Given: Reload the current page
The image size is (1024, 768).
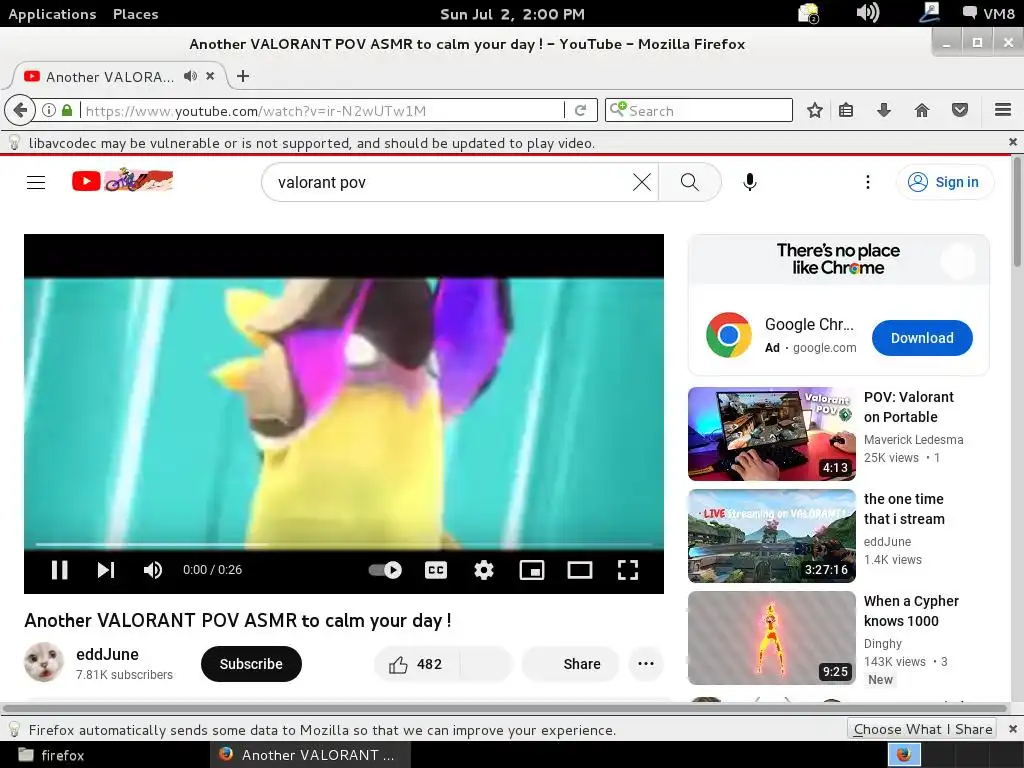Looking at the screenshot, I should [580, 110].
